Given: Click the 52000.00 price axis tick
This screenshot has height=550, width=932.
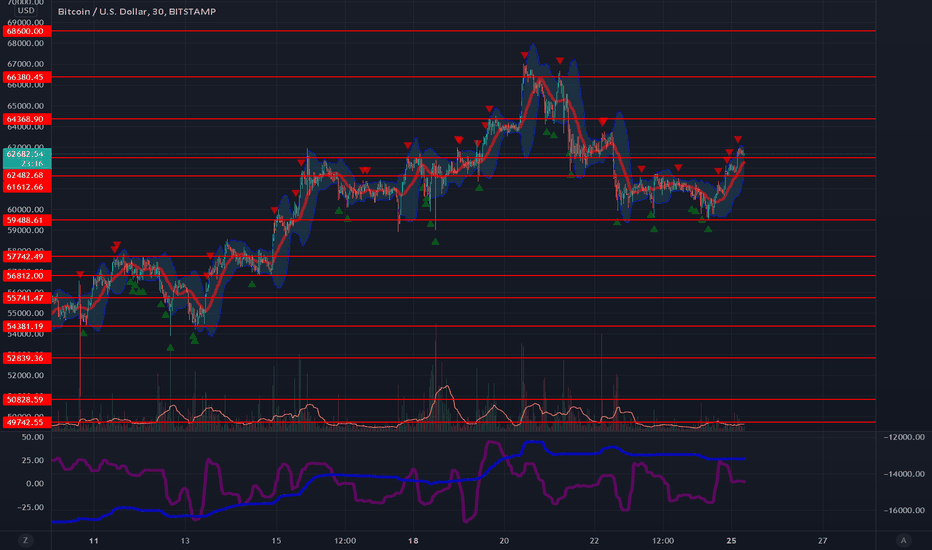Looking at the screenshot, I should (x=26, y=376).
